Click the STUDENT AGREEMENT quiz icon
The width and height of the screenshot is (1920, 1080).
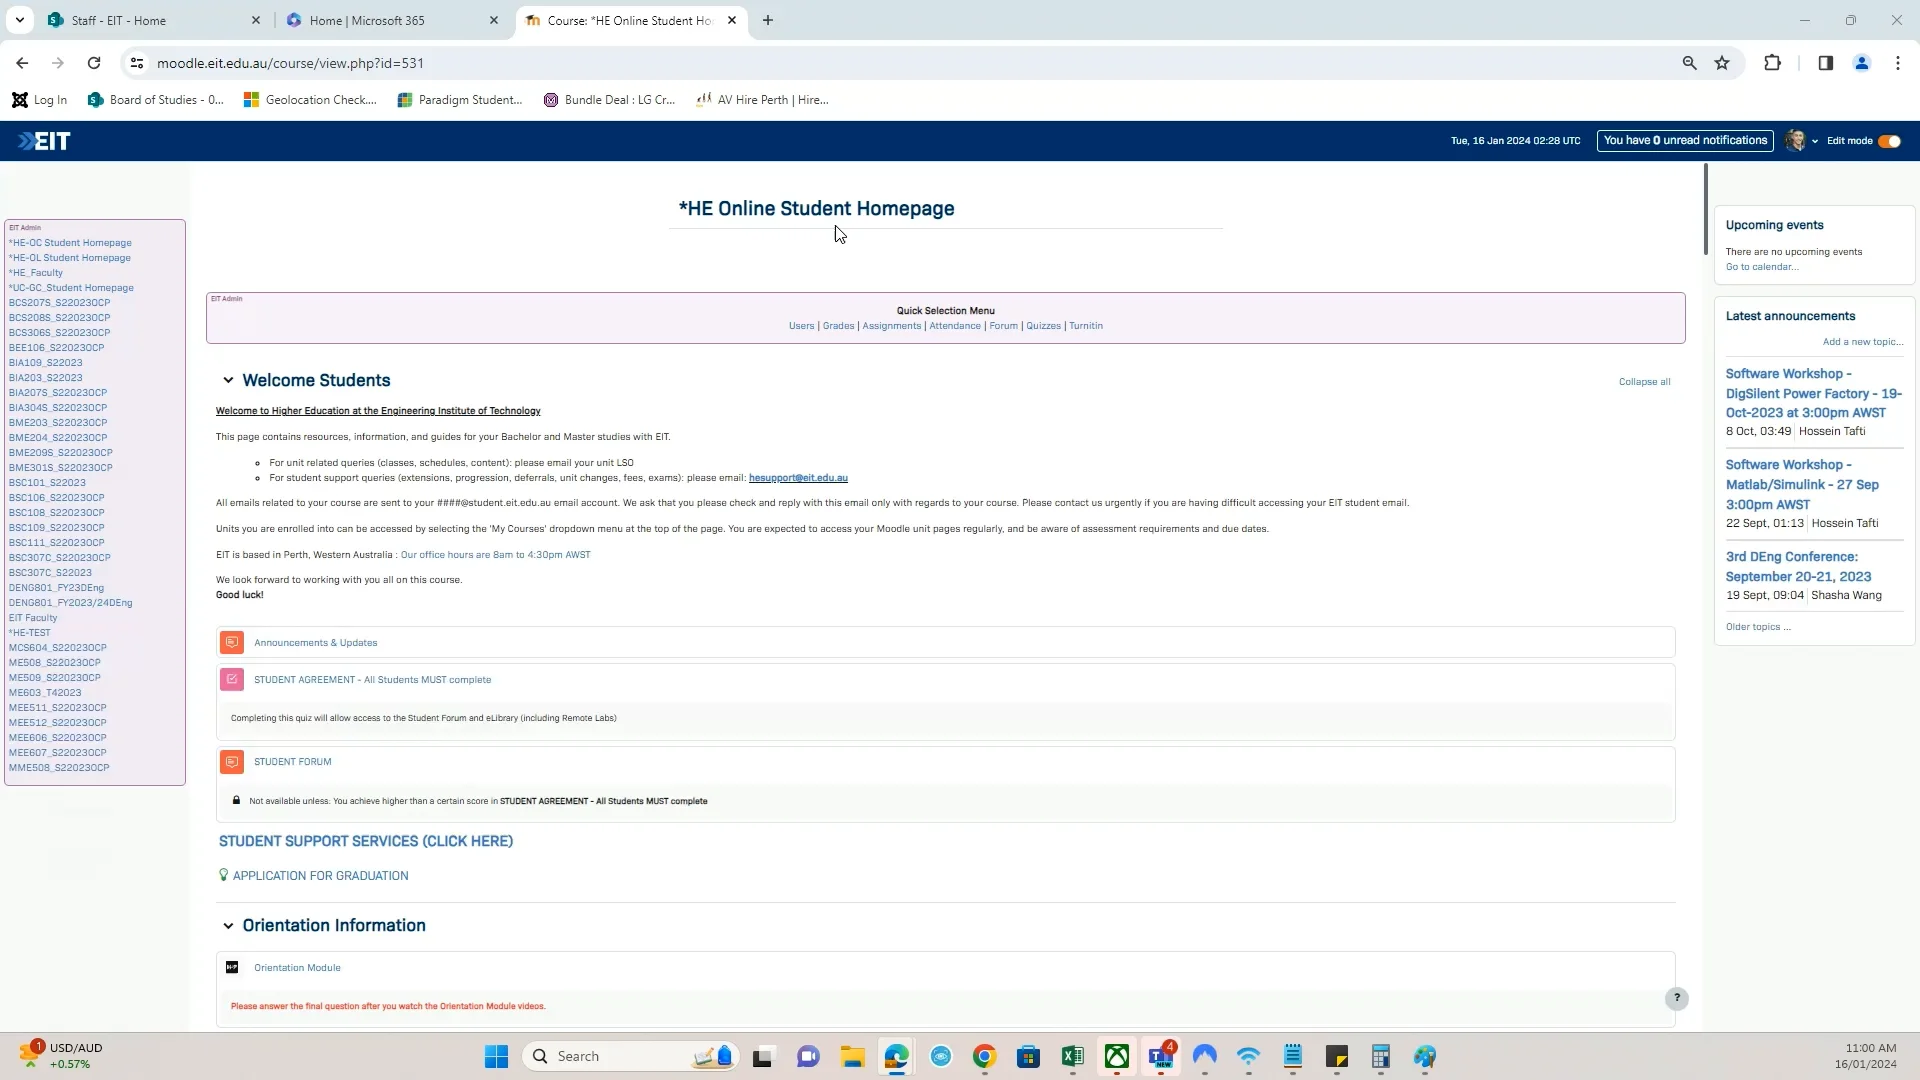click(x=233, y=679)
